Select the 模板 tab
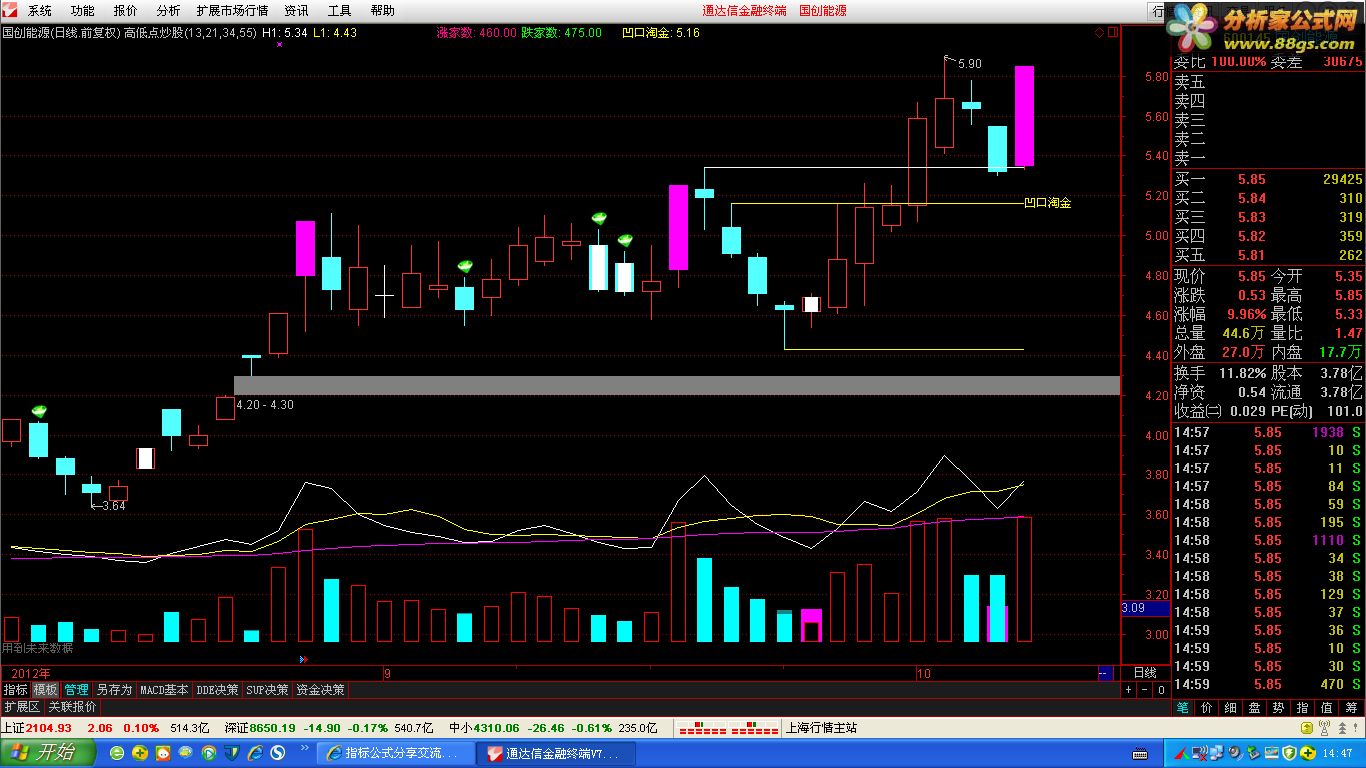The image size is (1366, 768). click(45, 690)
